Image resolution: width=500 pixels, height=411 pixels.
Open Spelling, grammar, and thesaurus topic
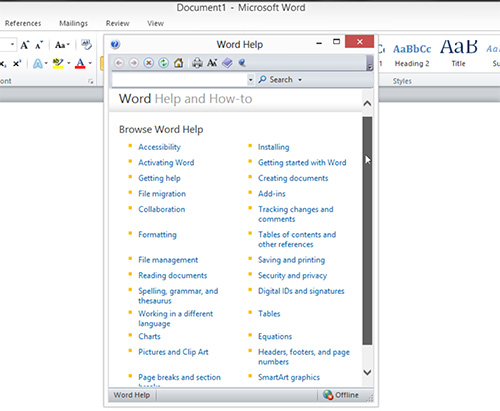(x=178, y=296)
